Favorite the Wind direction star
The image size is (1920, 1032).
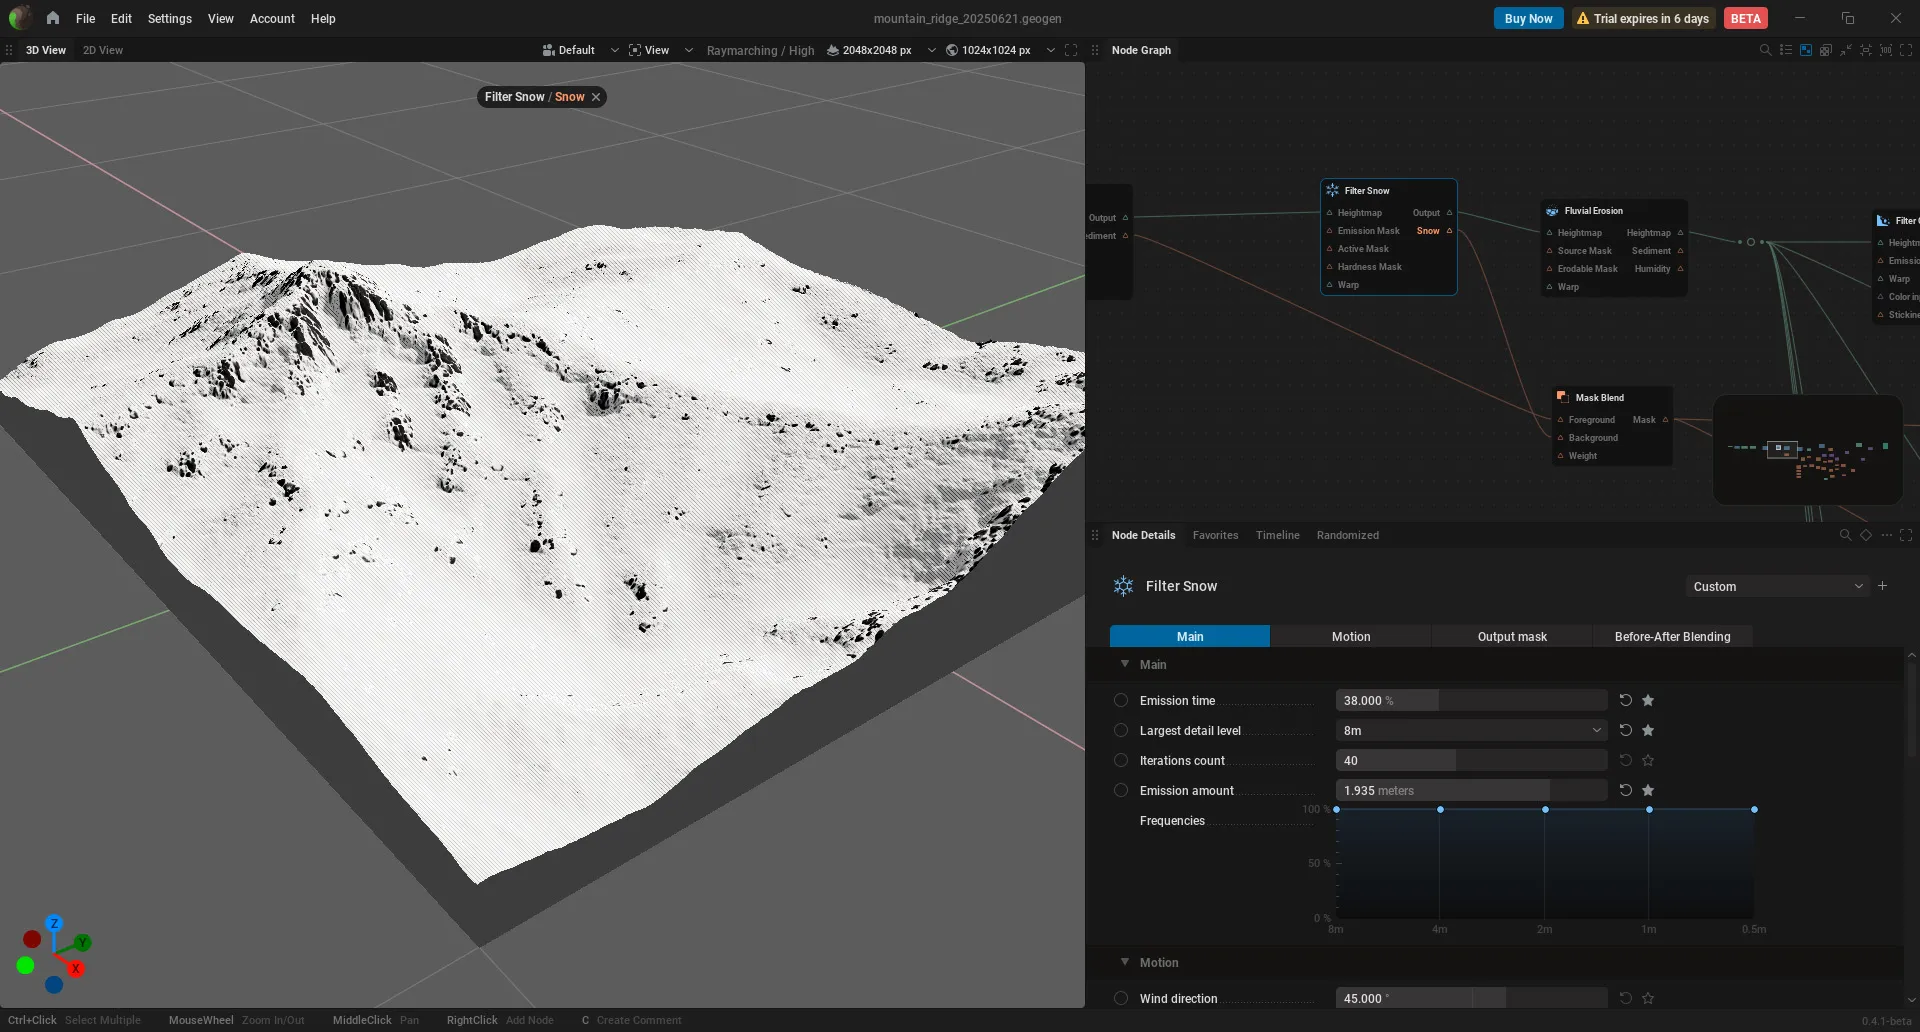pos(1648,998)
